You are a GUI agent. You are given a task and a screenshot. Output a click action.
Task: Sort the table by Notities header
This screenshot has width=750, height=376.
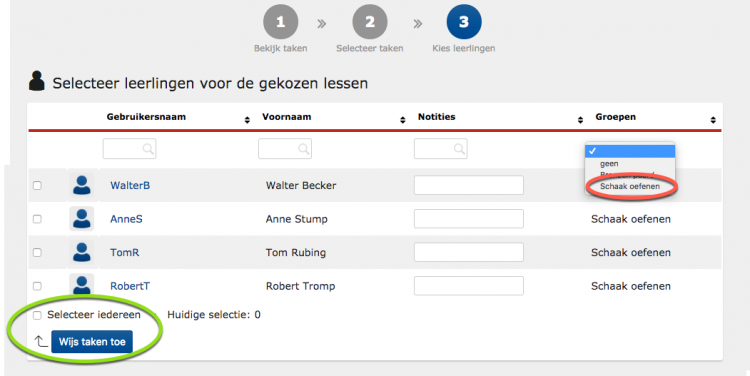[x=436, y=117]
